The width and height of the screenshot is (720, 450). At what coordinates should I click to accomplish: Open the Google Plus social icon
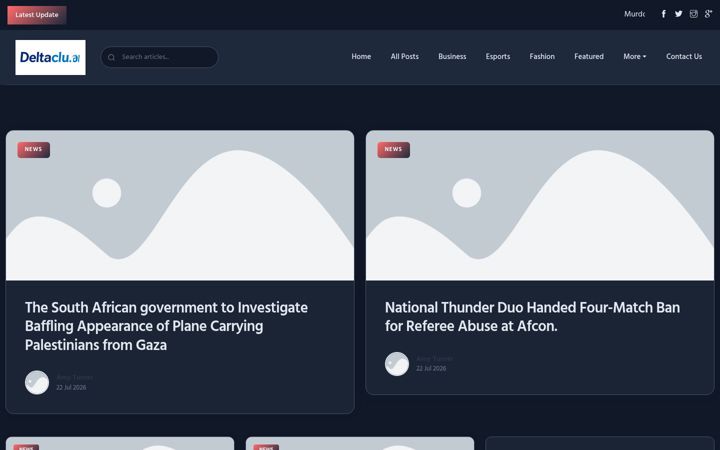click(x=709, y=14)
